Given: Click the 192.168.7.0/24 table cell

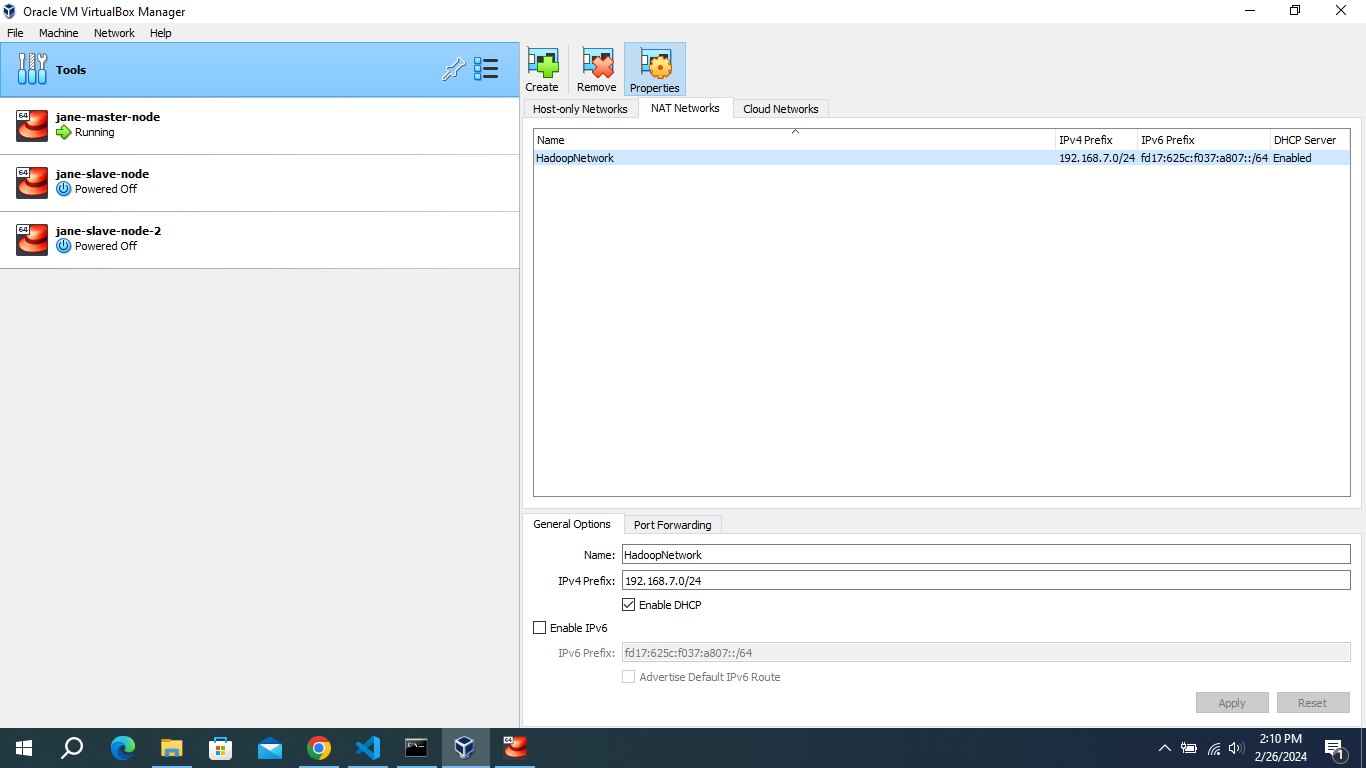Looking at the screenshot, I should (1097, 158).
